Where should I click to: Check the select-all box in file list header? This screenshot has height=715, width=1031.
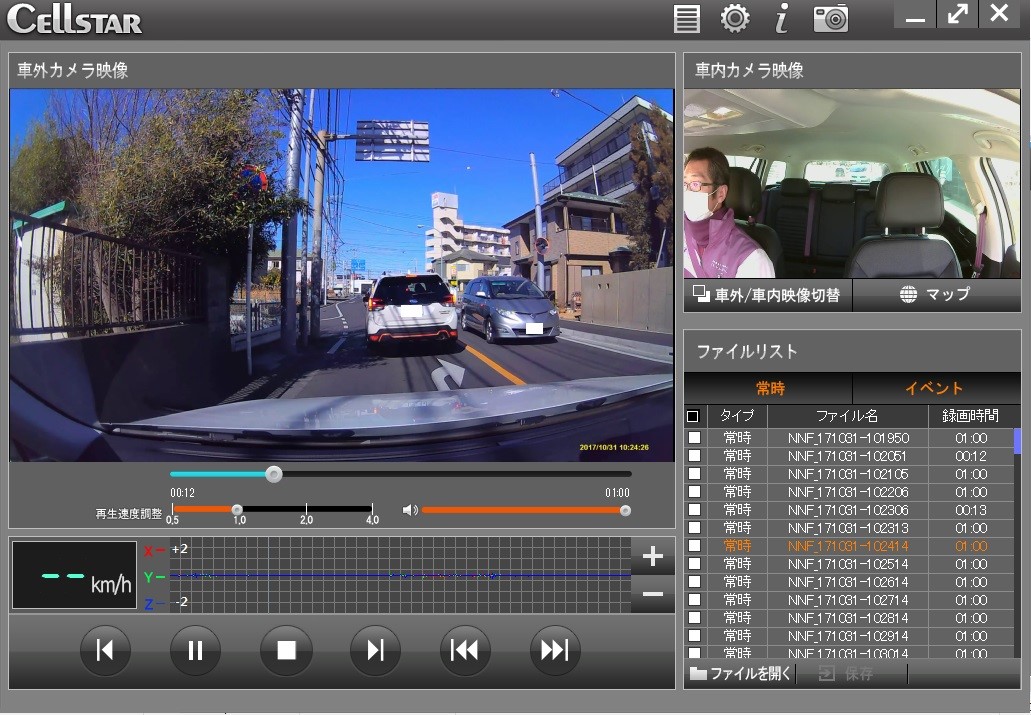(x=693, y=416)
